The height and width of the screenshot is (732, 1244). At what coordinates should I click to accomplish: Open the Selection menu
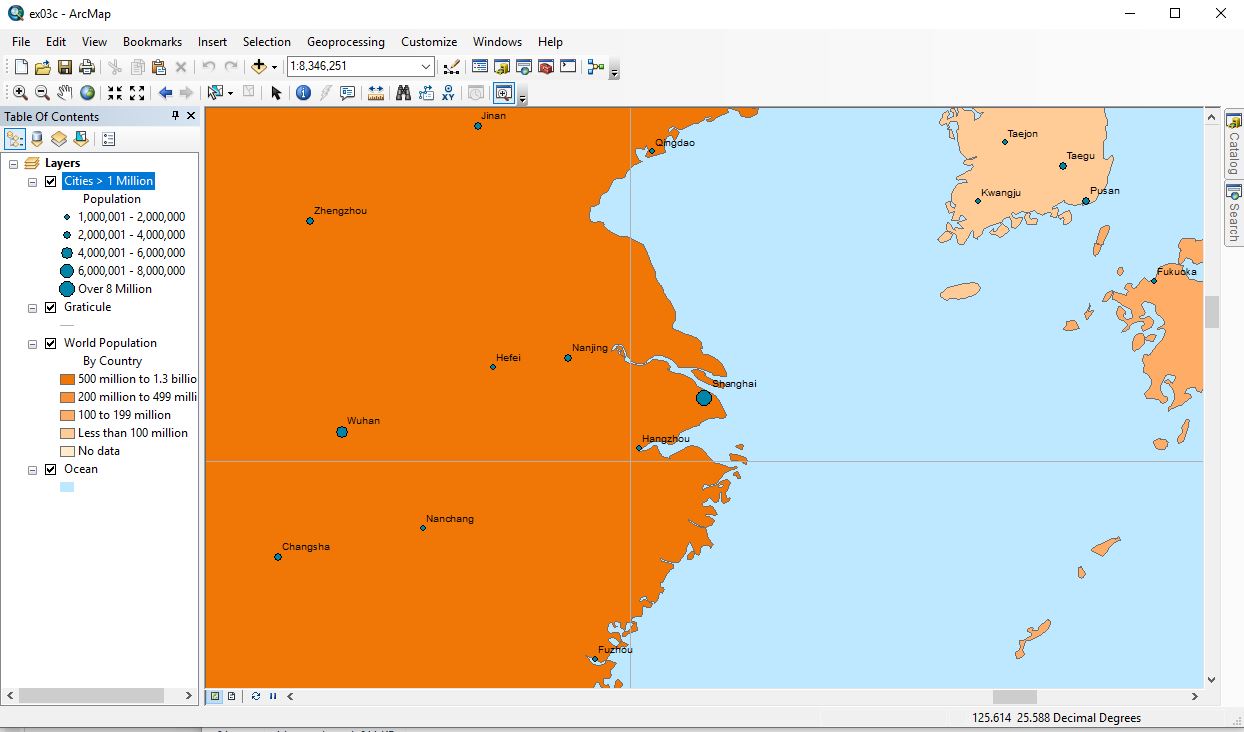[x=267, y=42]
